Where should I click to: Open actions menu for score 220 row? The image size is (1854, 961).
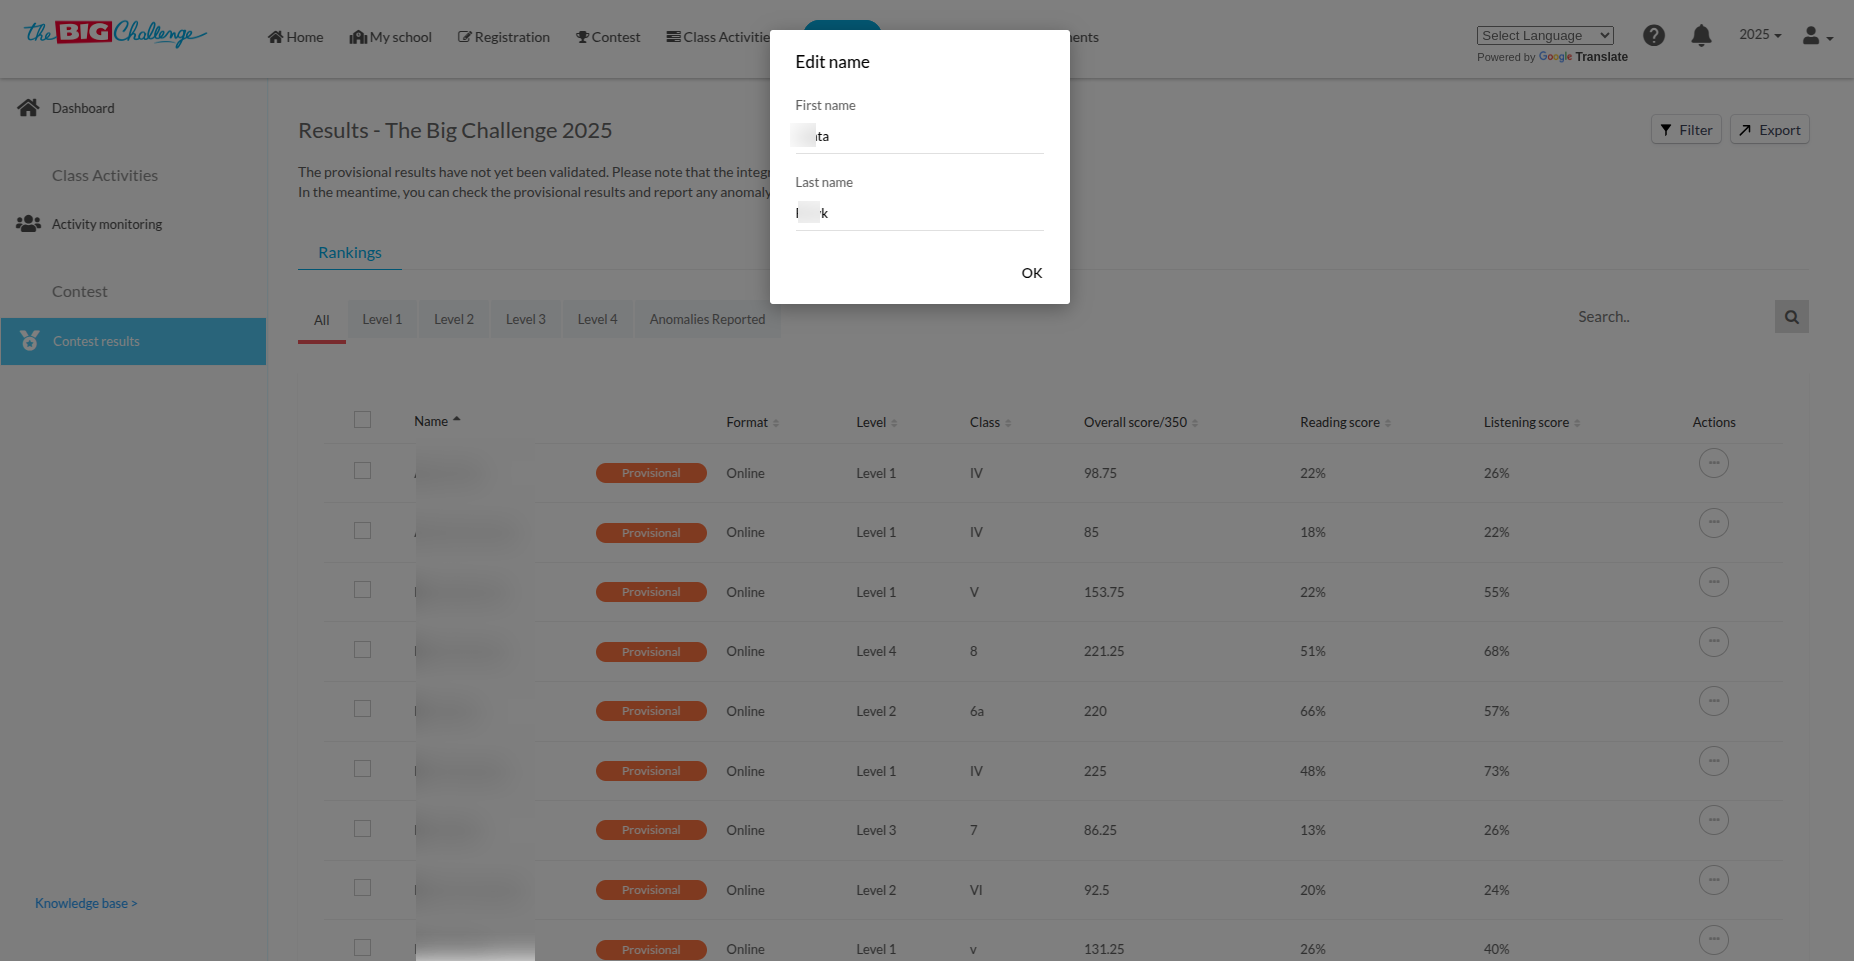click(x=1714, y=701)
